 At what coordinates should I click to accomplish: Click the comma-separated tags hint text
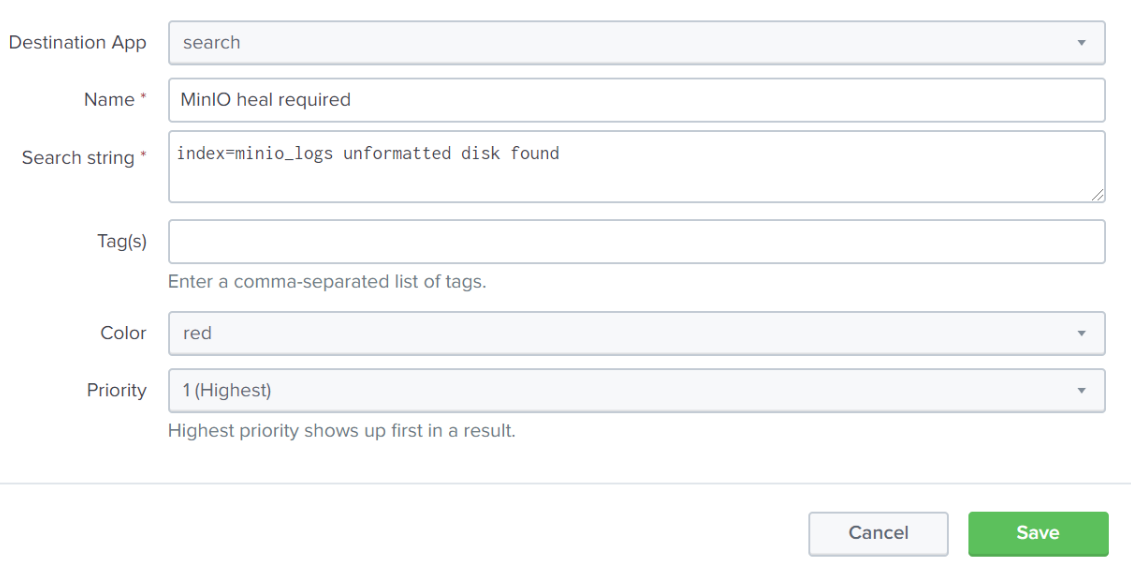point(327,282)
